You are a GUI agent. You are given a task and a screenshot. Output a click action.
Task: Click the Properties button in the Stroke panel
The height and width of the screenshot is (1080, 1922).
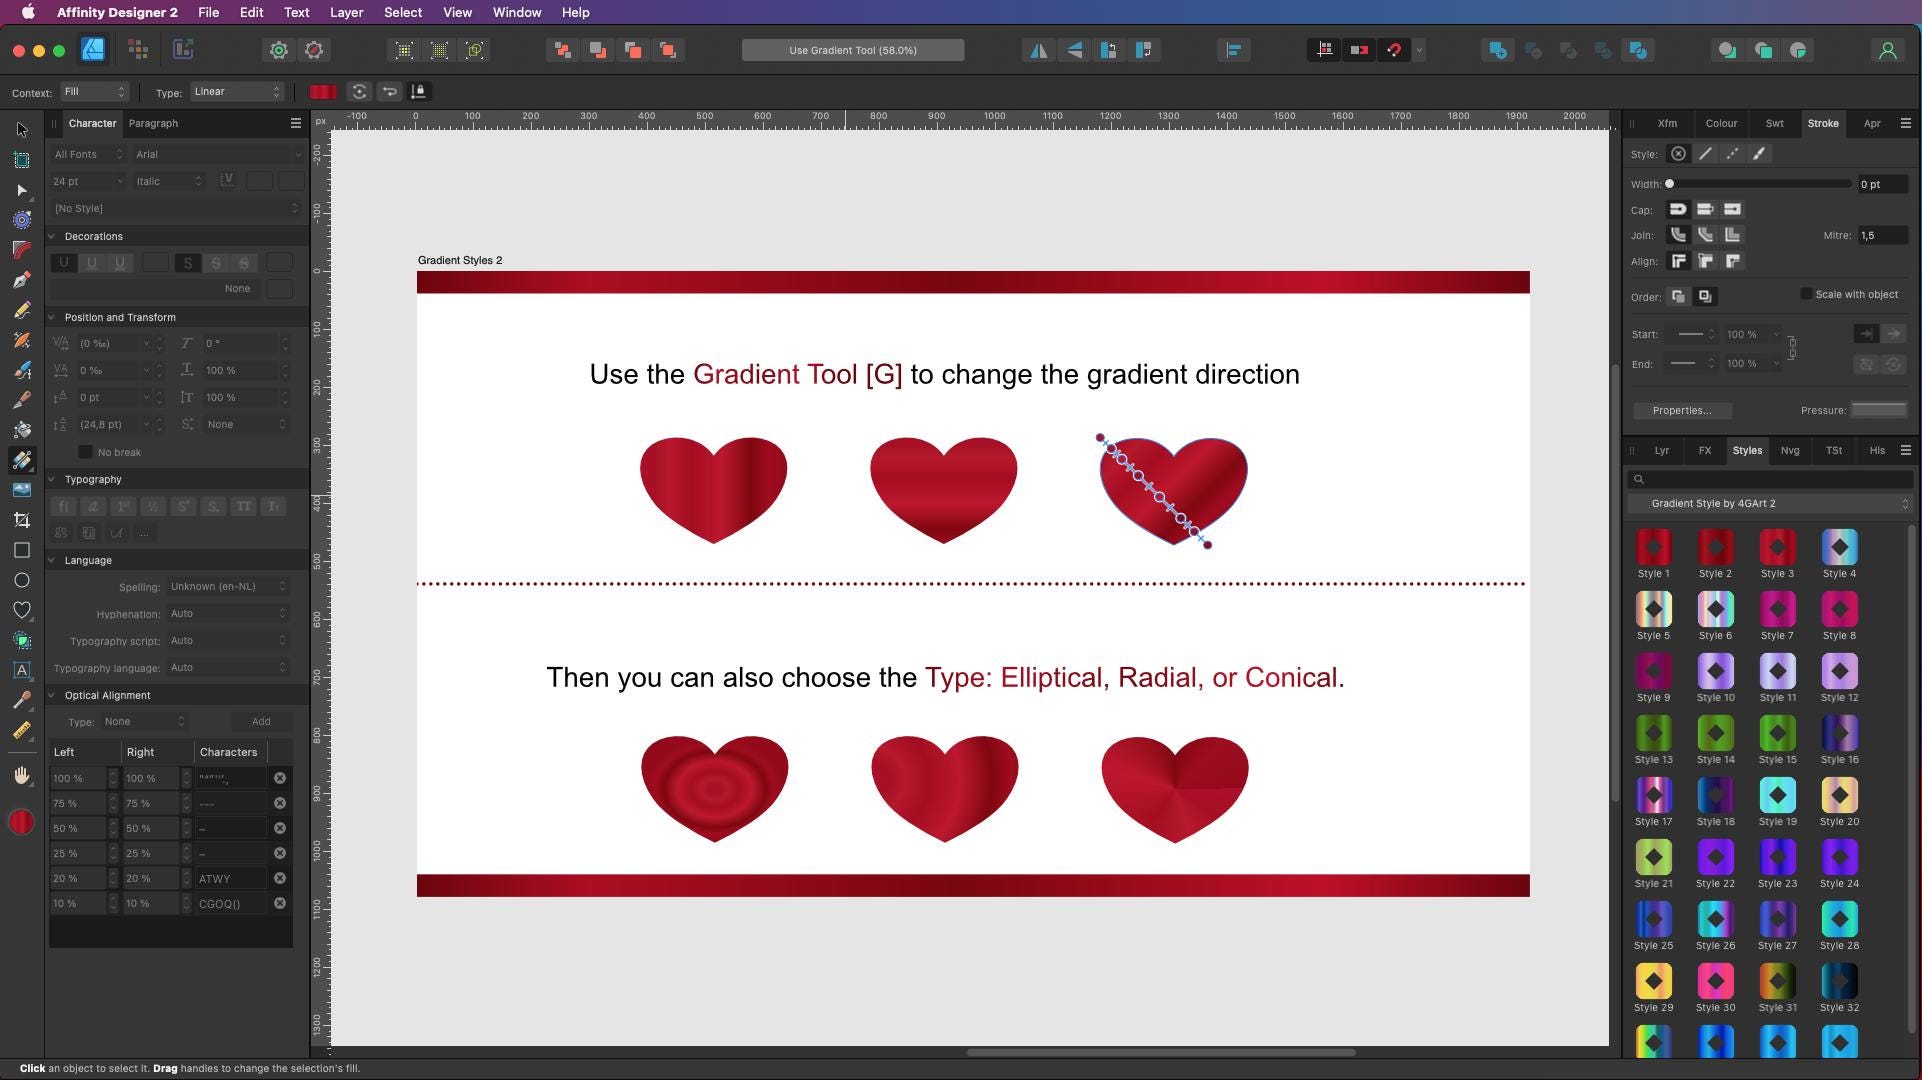pyautogui.click(x=1682, y=411)
